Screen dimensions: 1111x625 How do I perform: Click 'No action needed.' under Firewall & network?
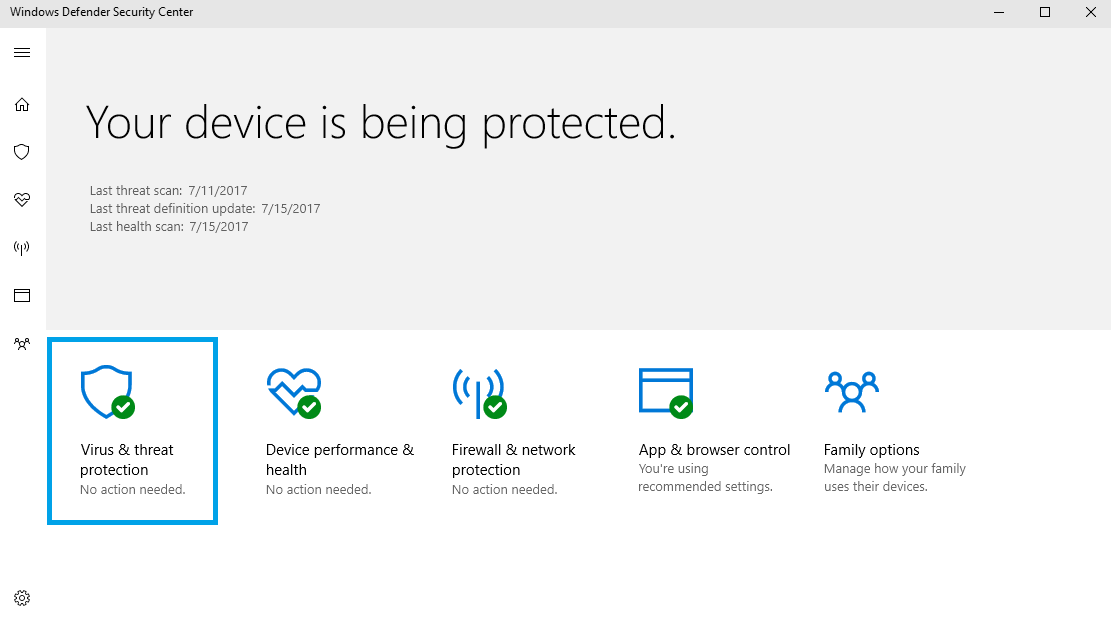click(x=504, y=490)
